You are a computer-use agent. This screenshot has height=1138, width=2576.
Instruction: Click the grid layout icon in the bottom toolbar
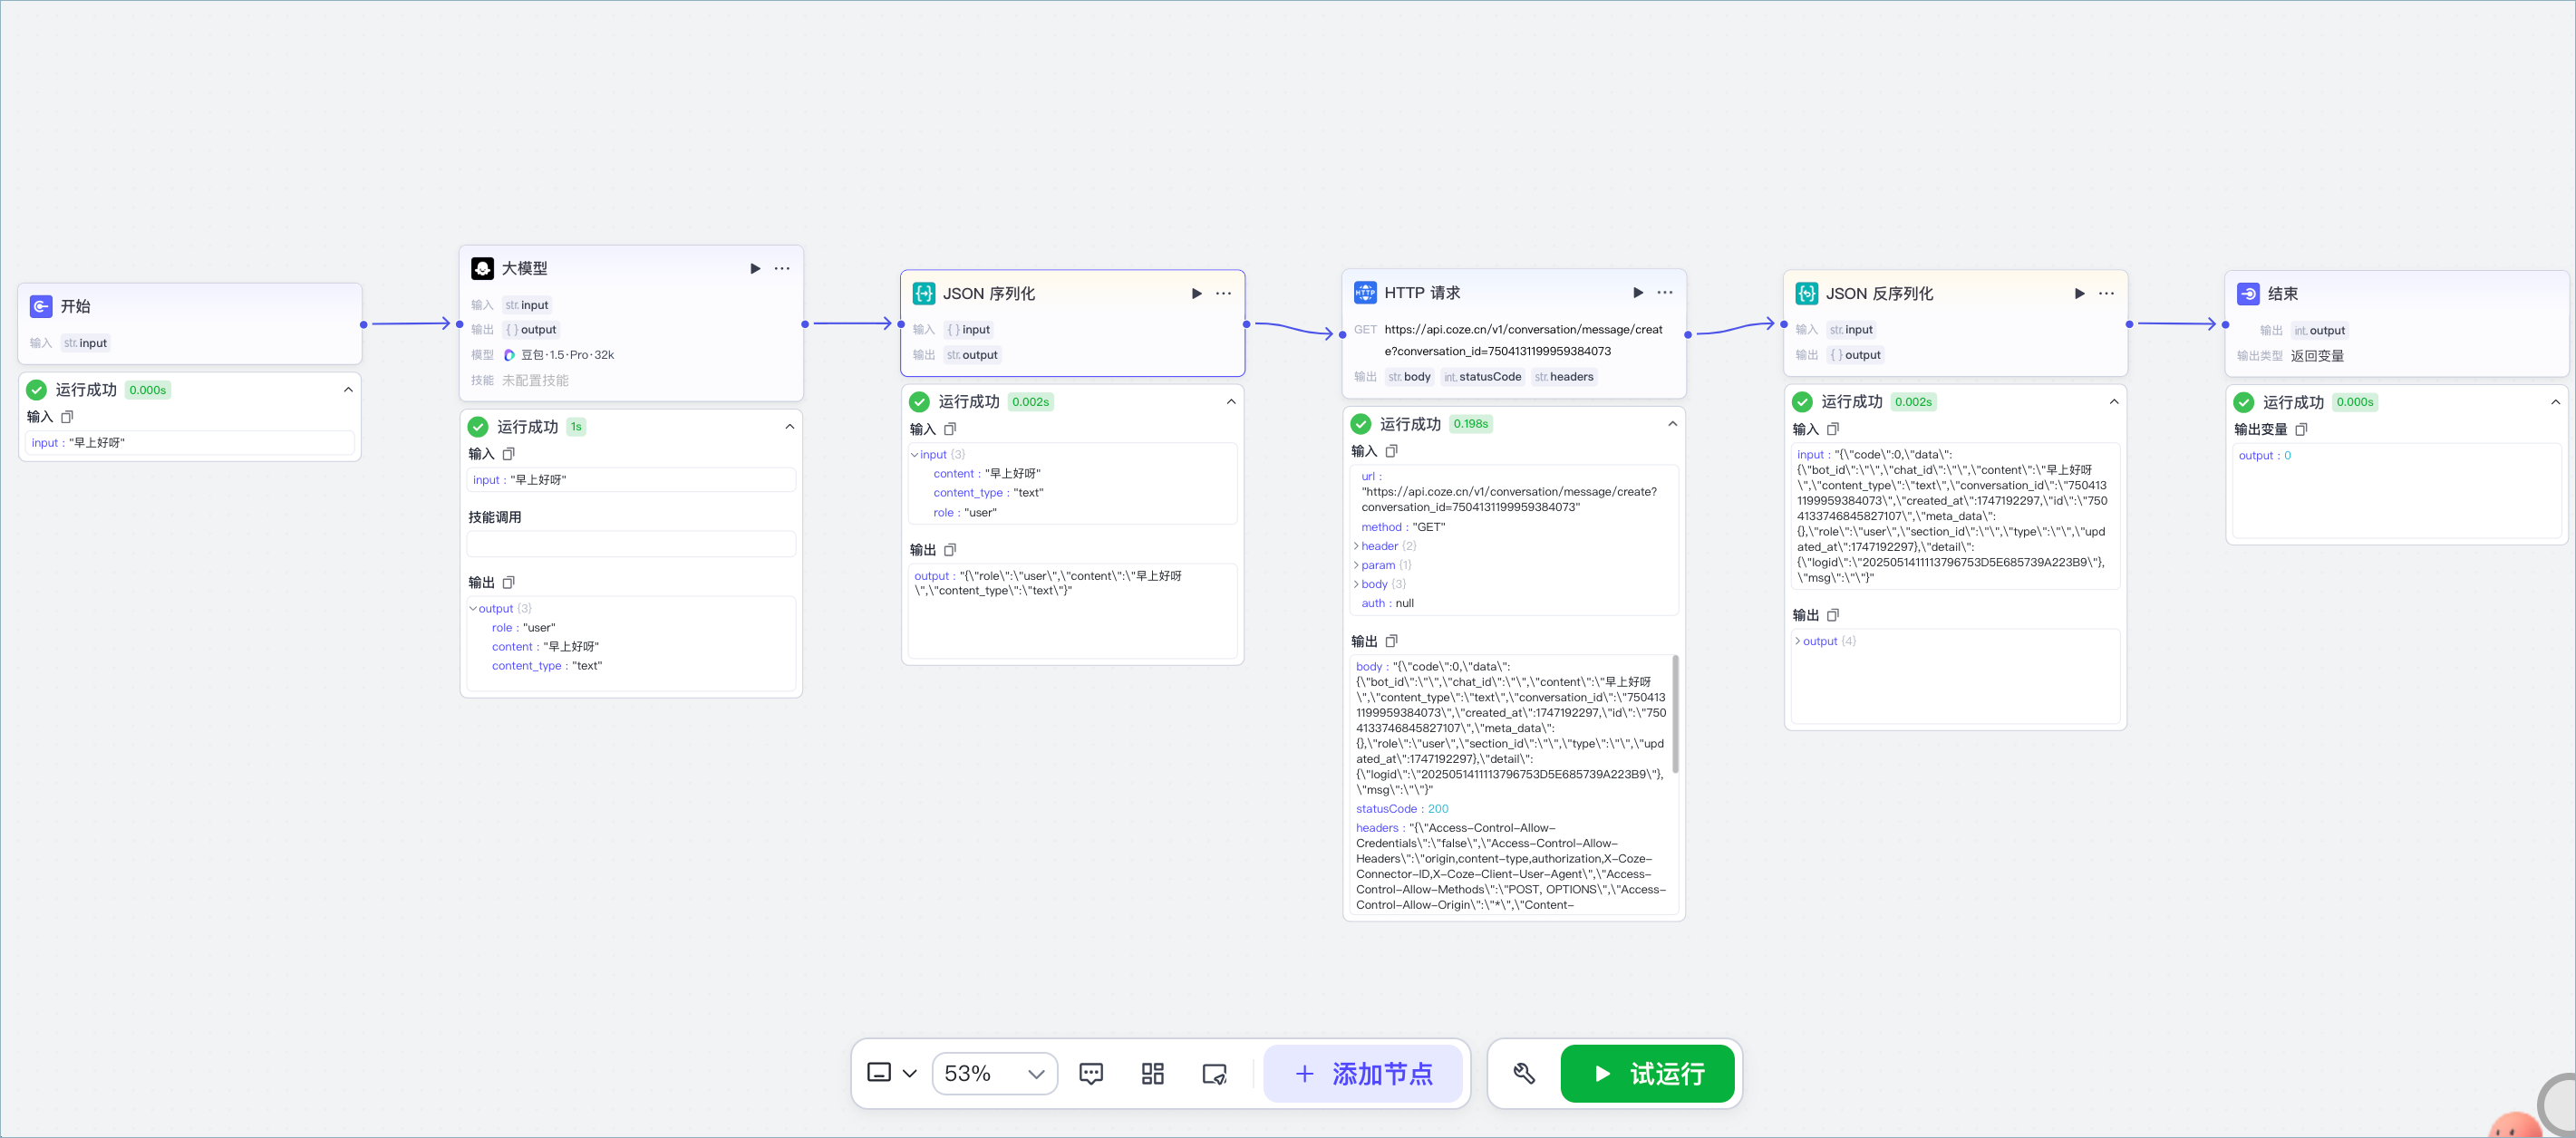click(1152, 1073)
